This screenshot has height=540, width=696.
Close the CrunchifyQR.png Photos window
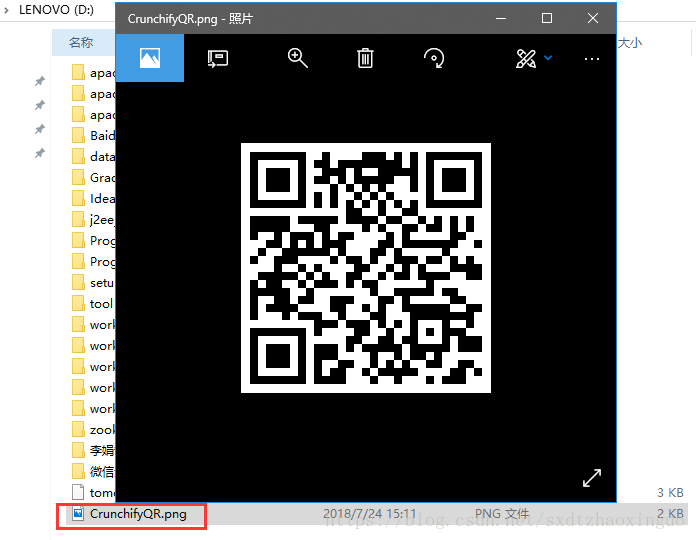[593, 18]
